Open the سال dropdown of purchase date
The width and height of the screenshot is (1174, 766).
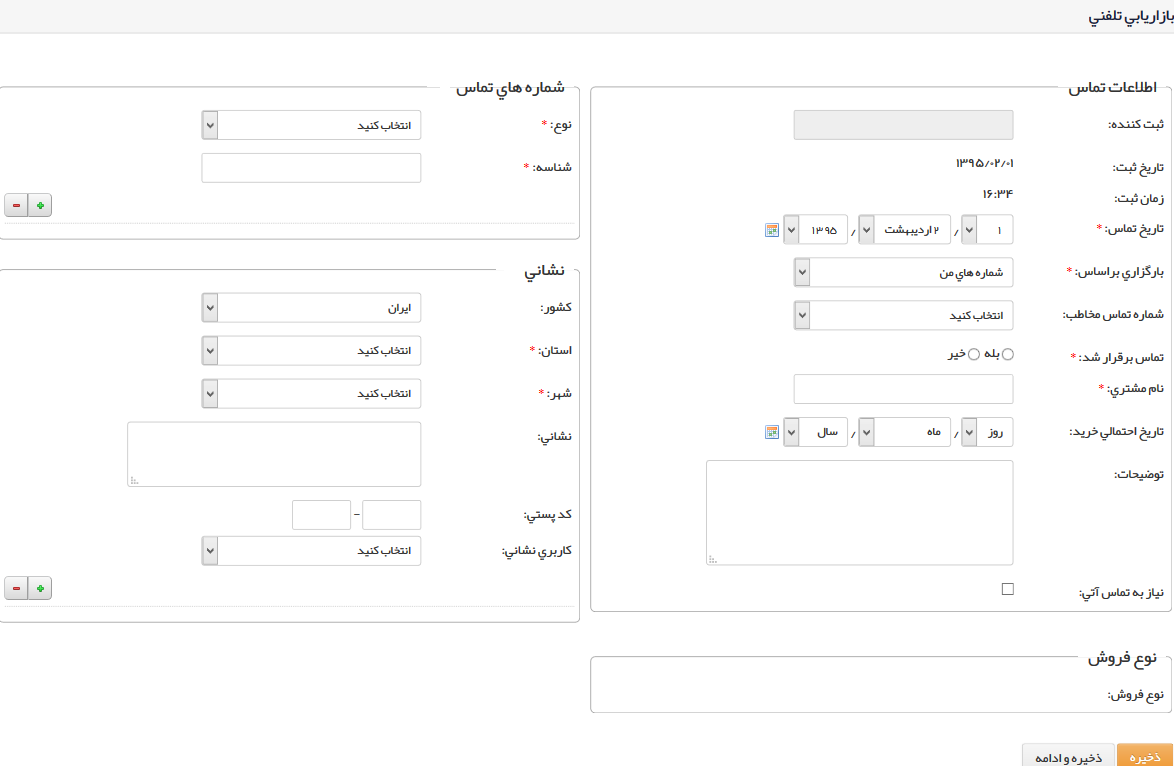tap(815, 432)
